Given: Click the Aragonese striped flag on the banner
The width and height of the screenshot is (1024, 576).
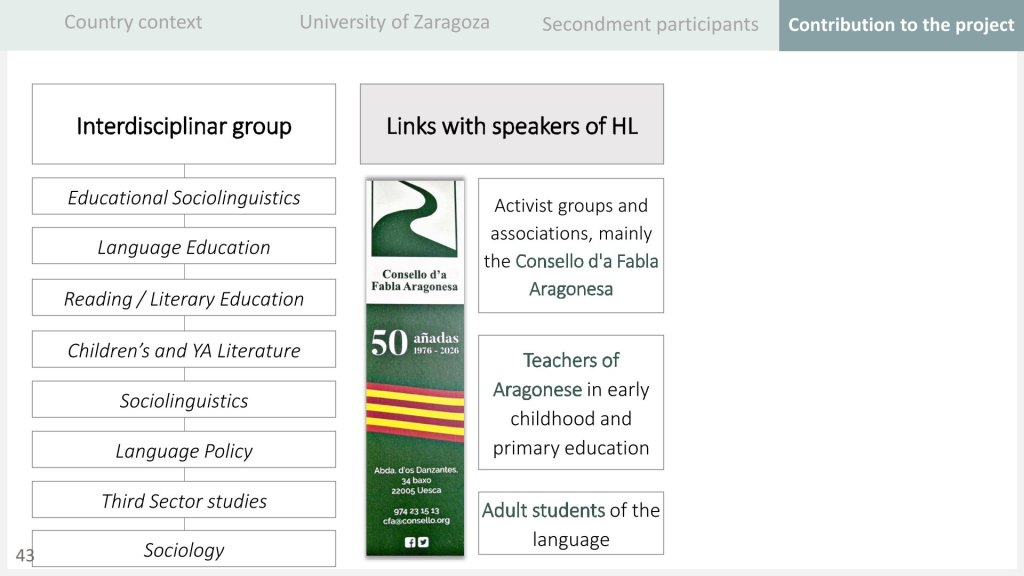Looking at the screenshot, I should point(414,412).
